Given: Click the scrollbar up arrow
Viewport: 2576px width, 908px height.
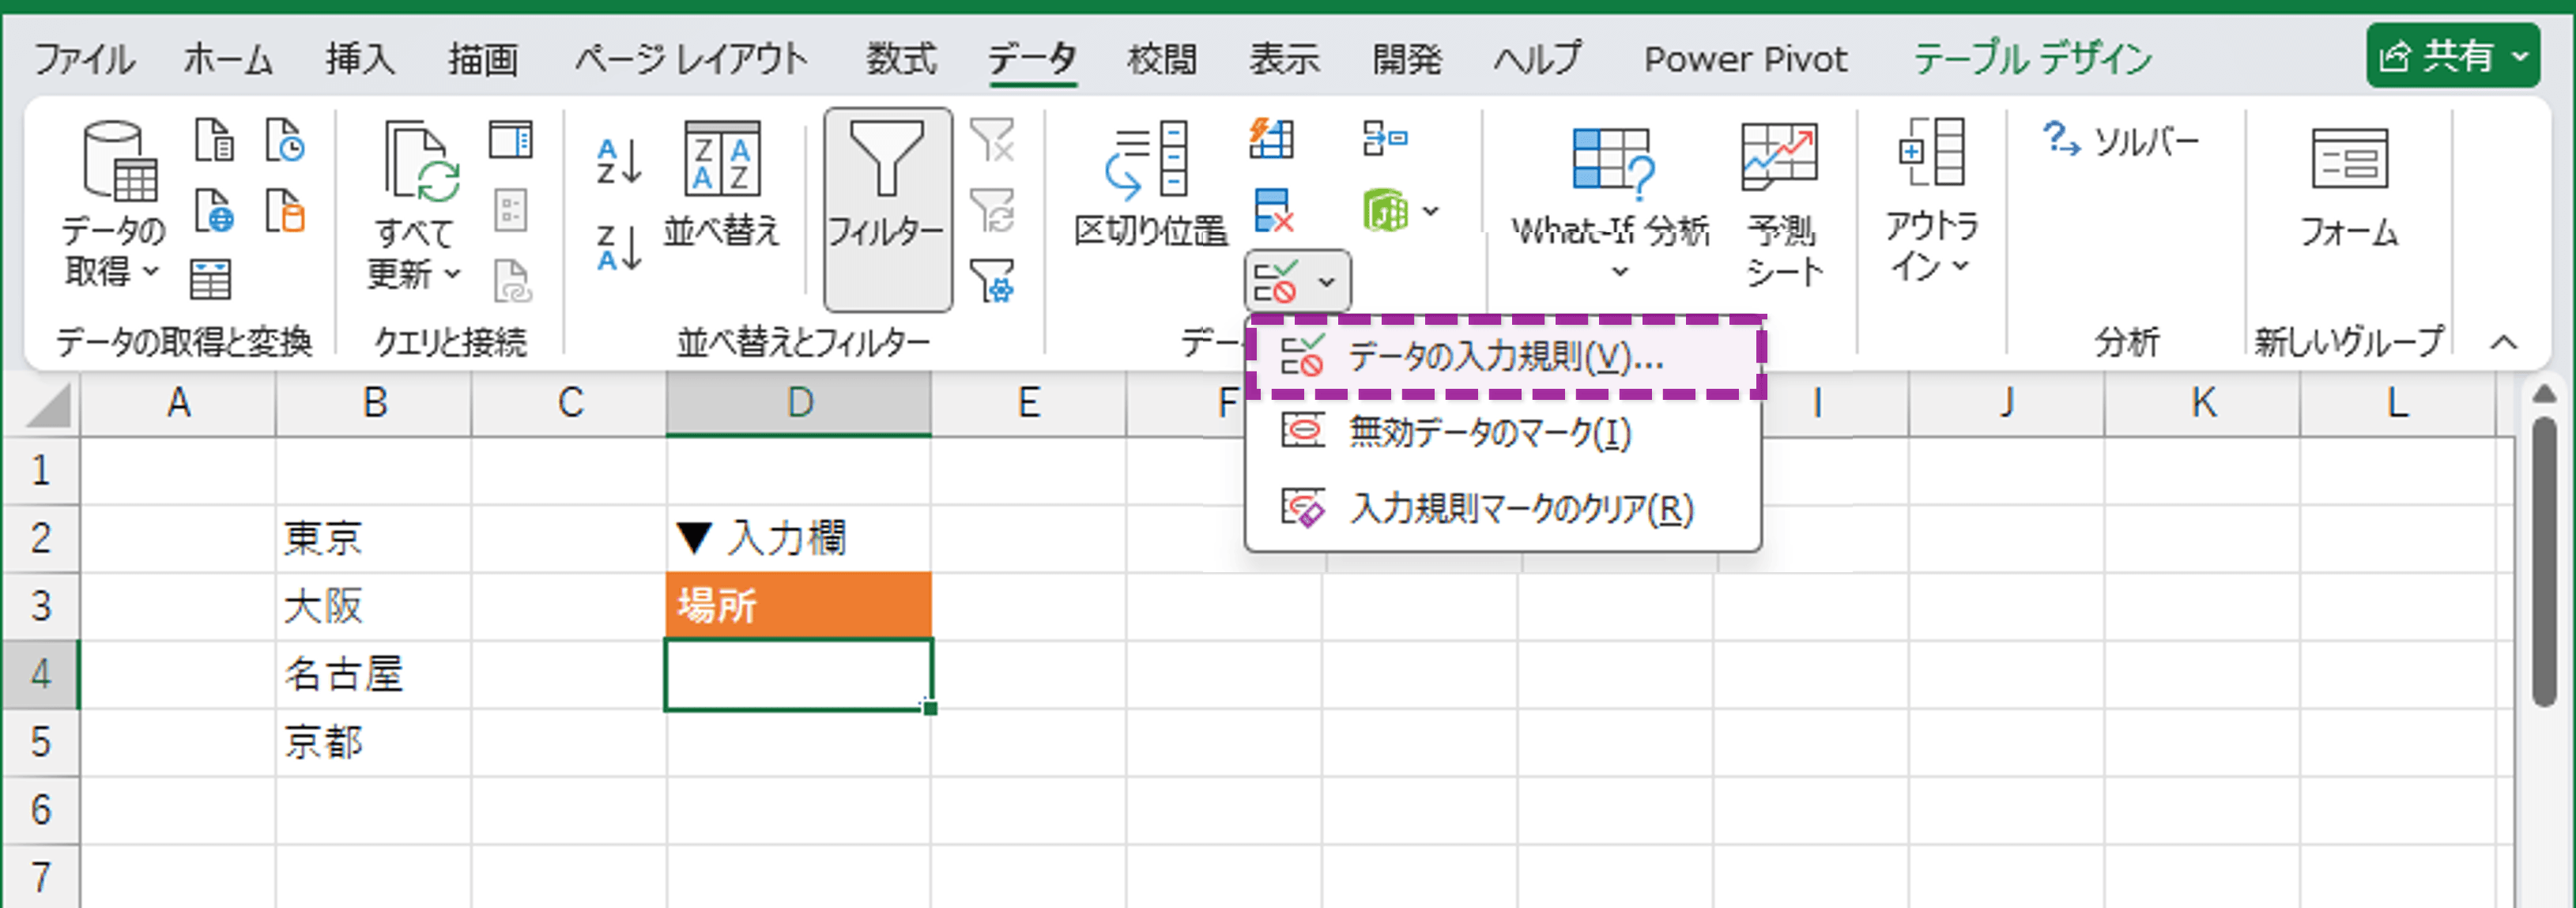Looking at the screenshot, I should tap(2544, 395).
